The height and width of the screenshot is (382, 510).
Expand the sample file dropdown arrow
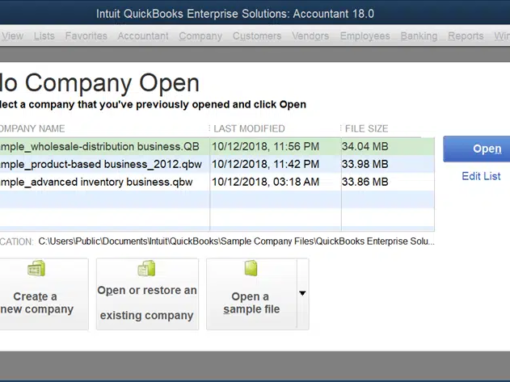click(x=302, y=294)
